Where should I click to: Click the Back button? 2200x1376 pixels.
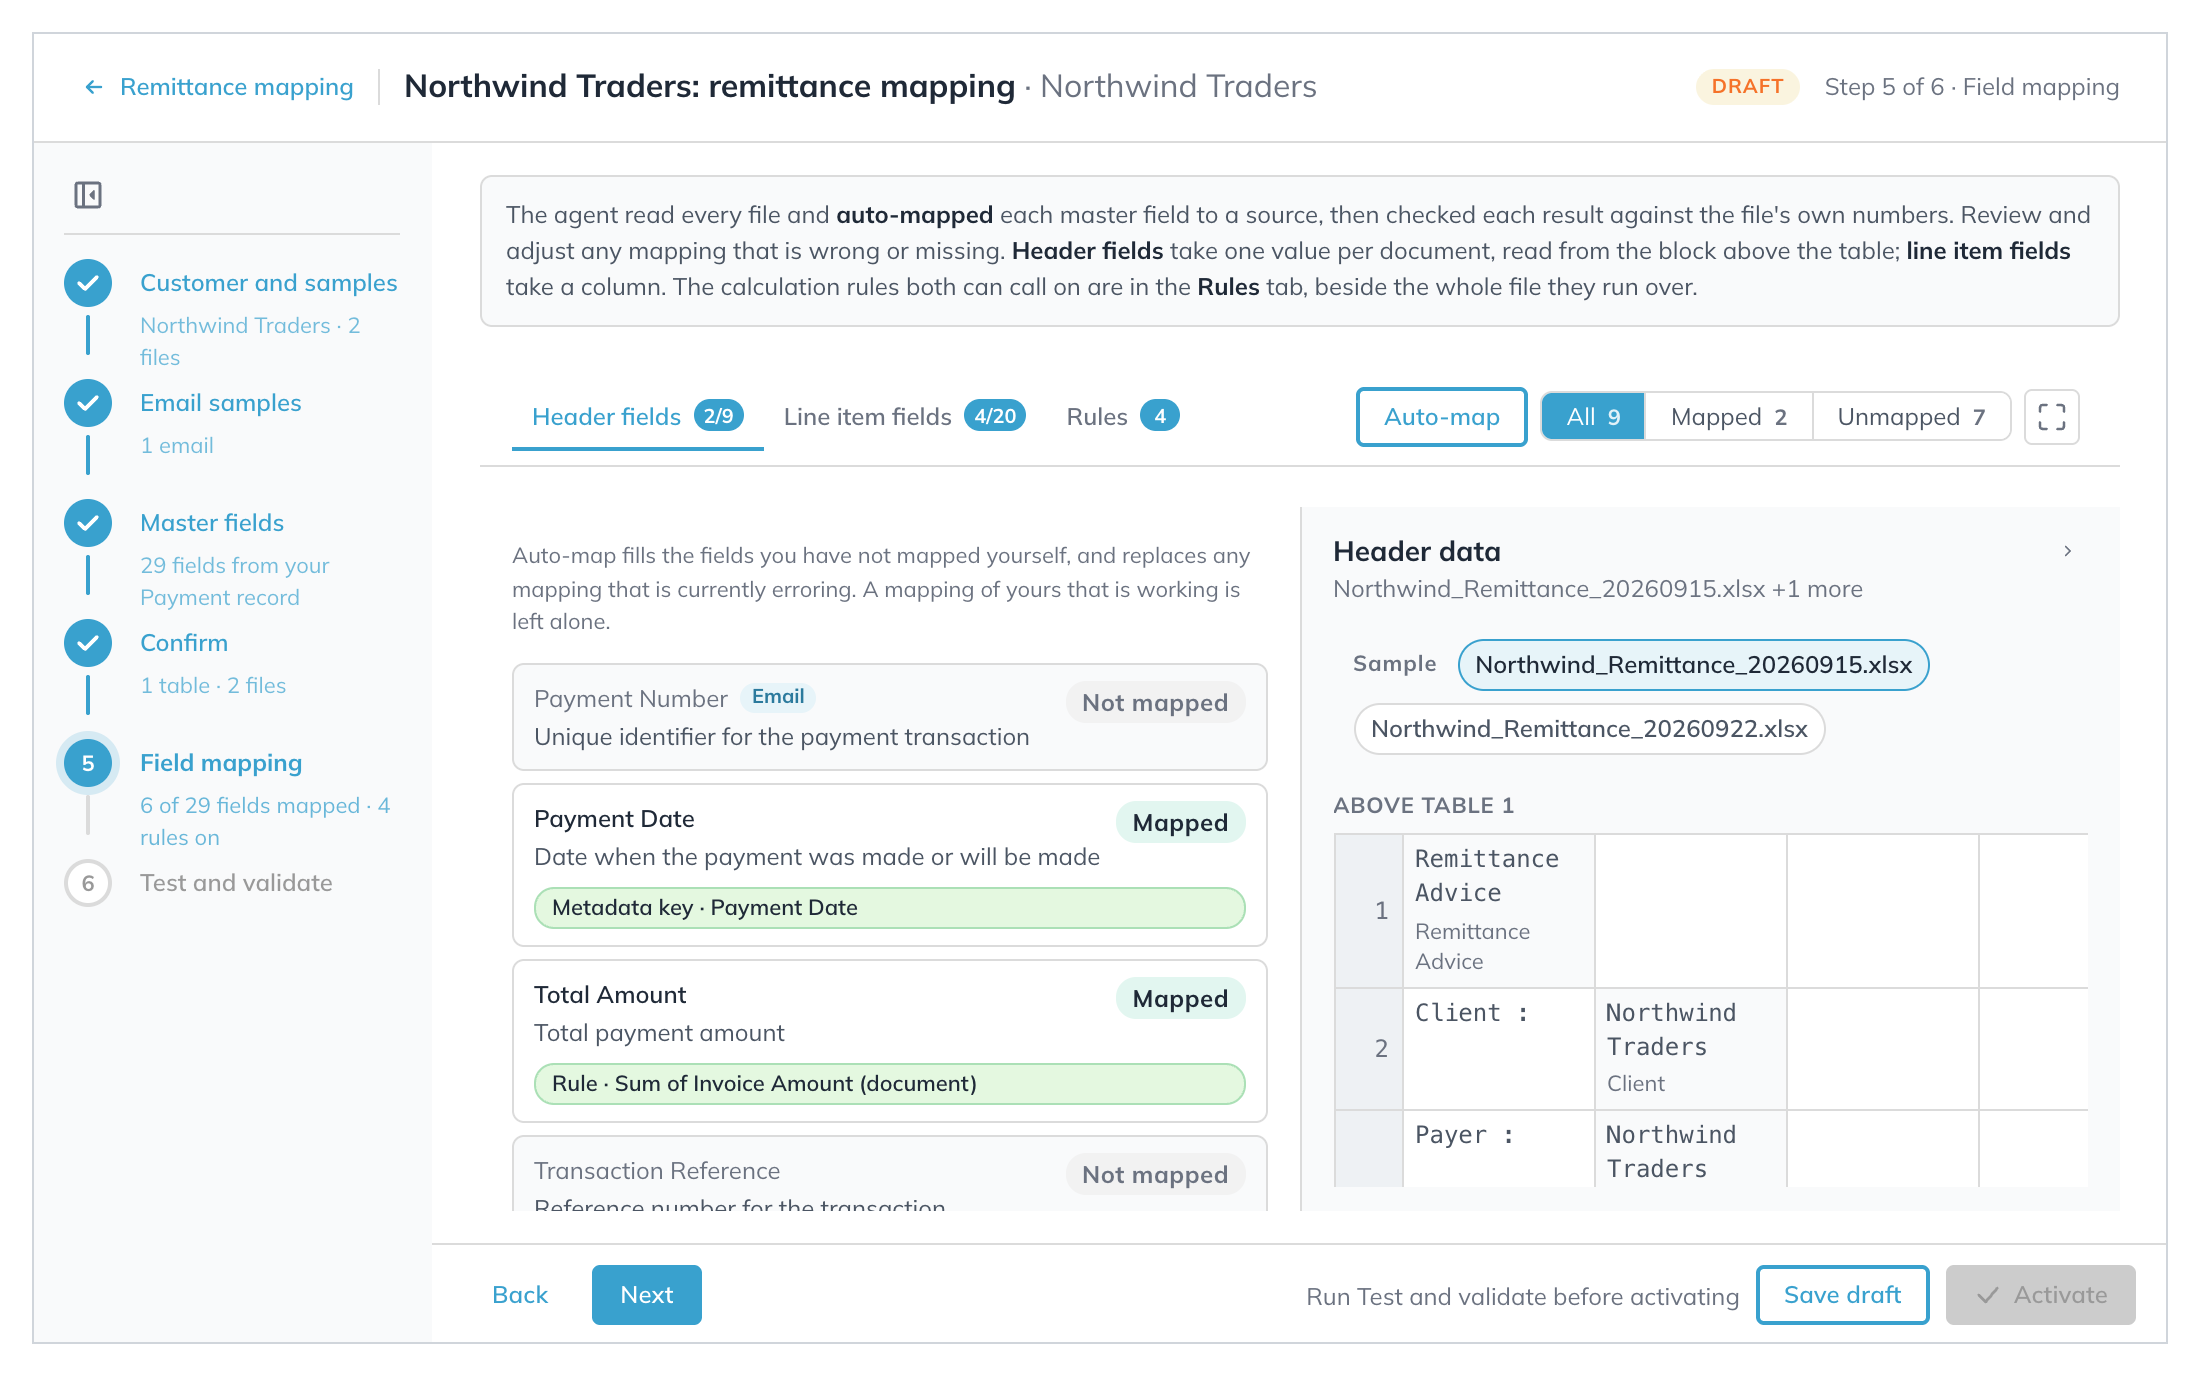(520, 1295)
